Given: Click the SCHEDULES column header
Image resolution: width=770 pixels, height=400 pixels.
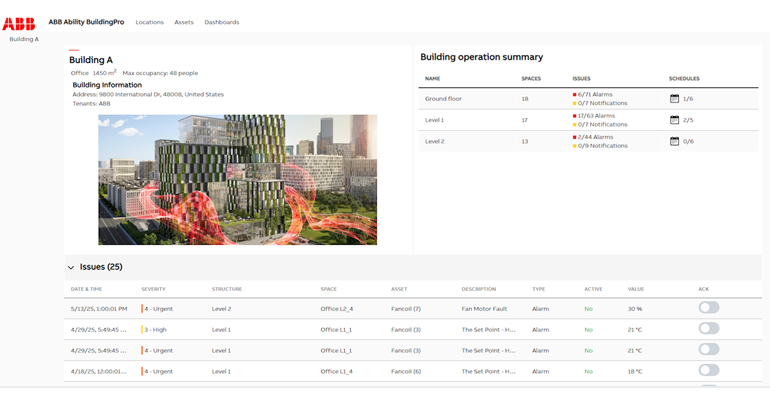Looking at the screenshot, I should click(684, 79).
